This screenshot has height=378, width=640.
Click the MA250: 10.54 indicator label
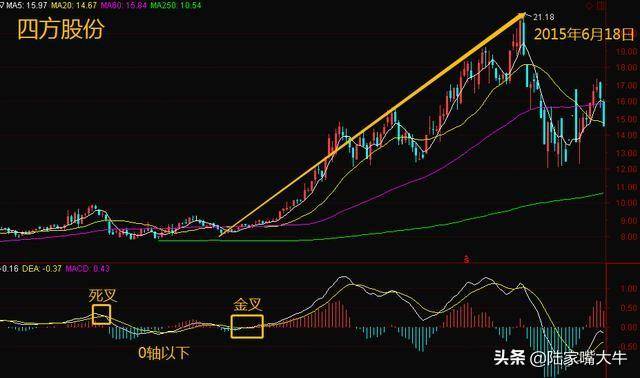click(176, 6)
